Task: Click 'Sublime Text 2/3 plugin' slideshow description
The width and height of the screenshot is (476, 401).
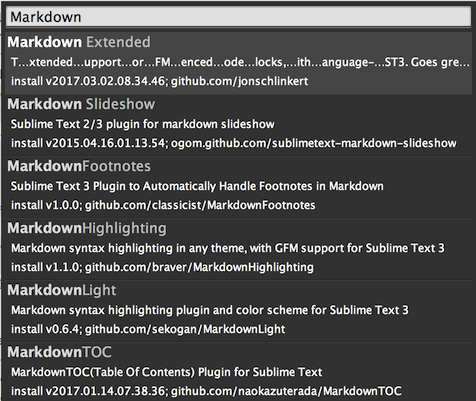Action: [143, 124]
